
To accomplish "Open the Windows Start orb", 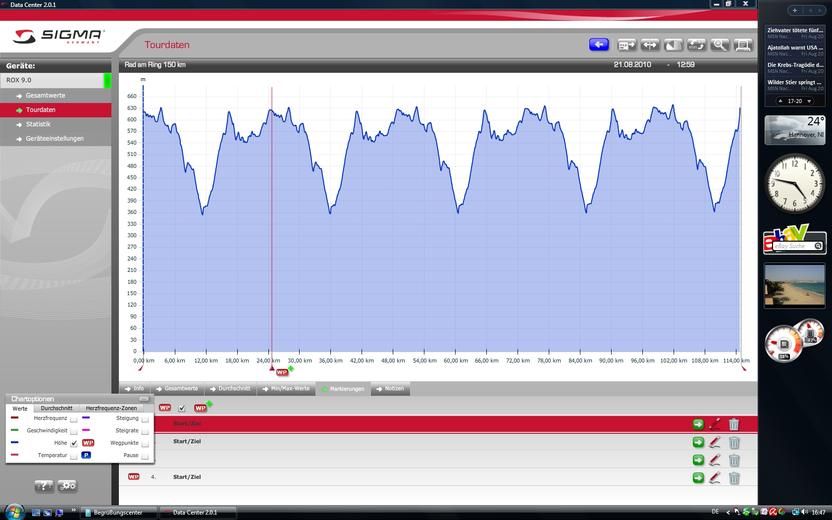I will click(x=13, y=512).
